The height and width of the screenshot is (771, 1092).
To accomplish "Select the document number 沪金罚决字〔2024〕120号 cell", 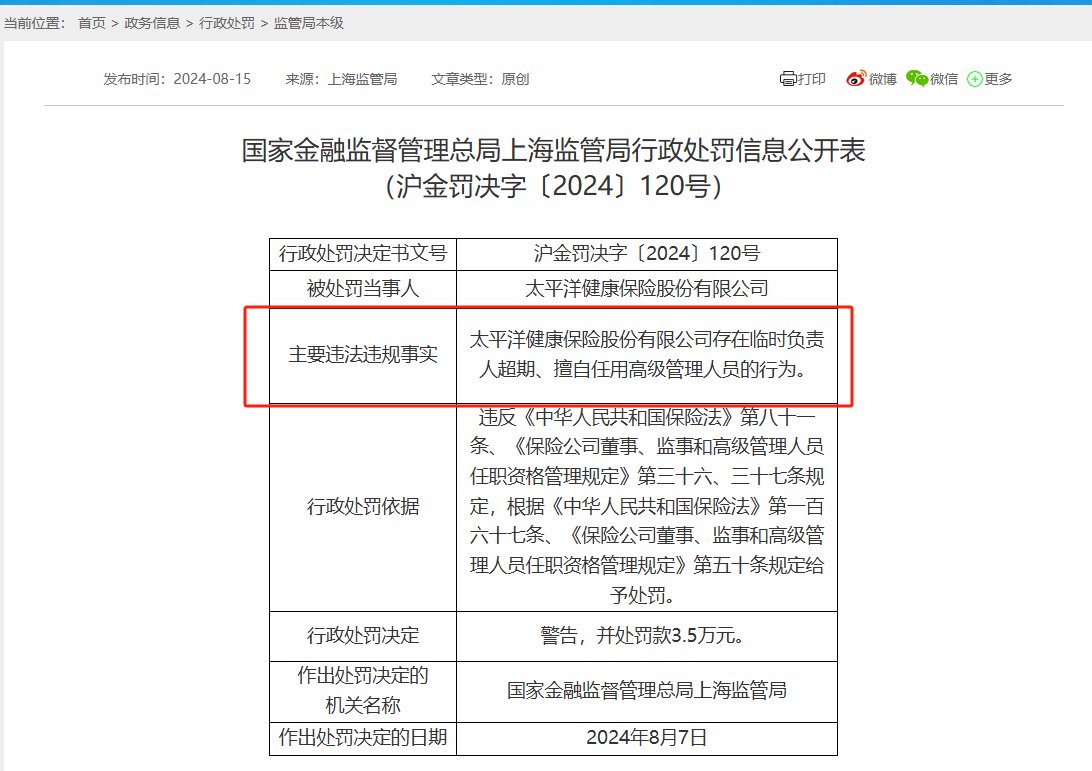I will click(x=647, y=254).
